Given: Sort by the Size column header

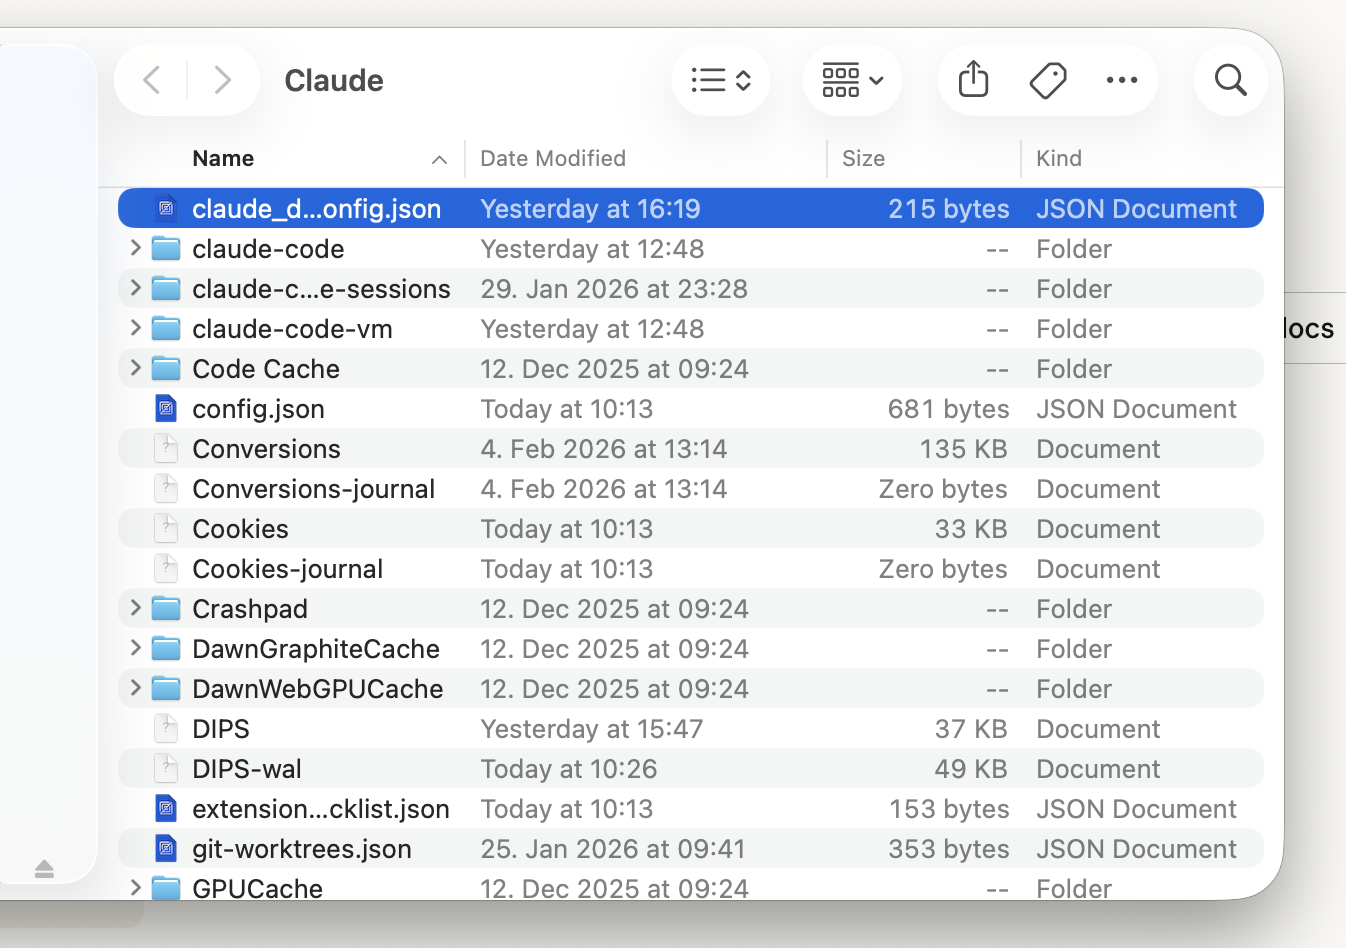Looking at the screenshot, I should tap(863, 158).
